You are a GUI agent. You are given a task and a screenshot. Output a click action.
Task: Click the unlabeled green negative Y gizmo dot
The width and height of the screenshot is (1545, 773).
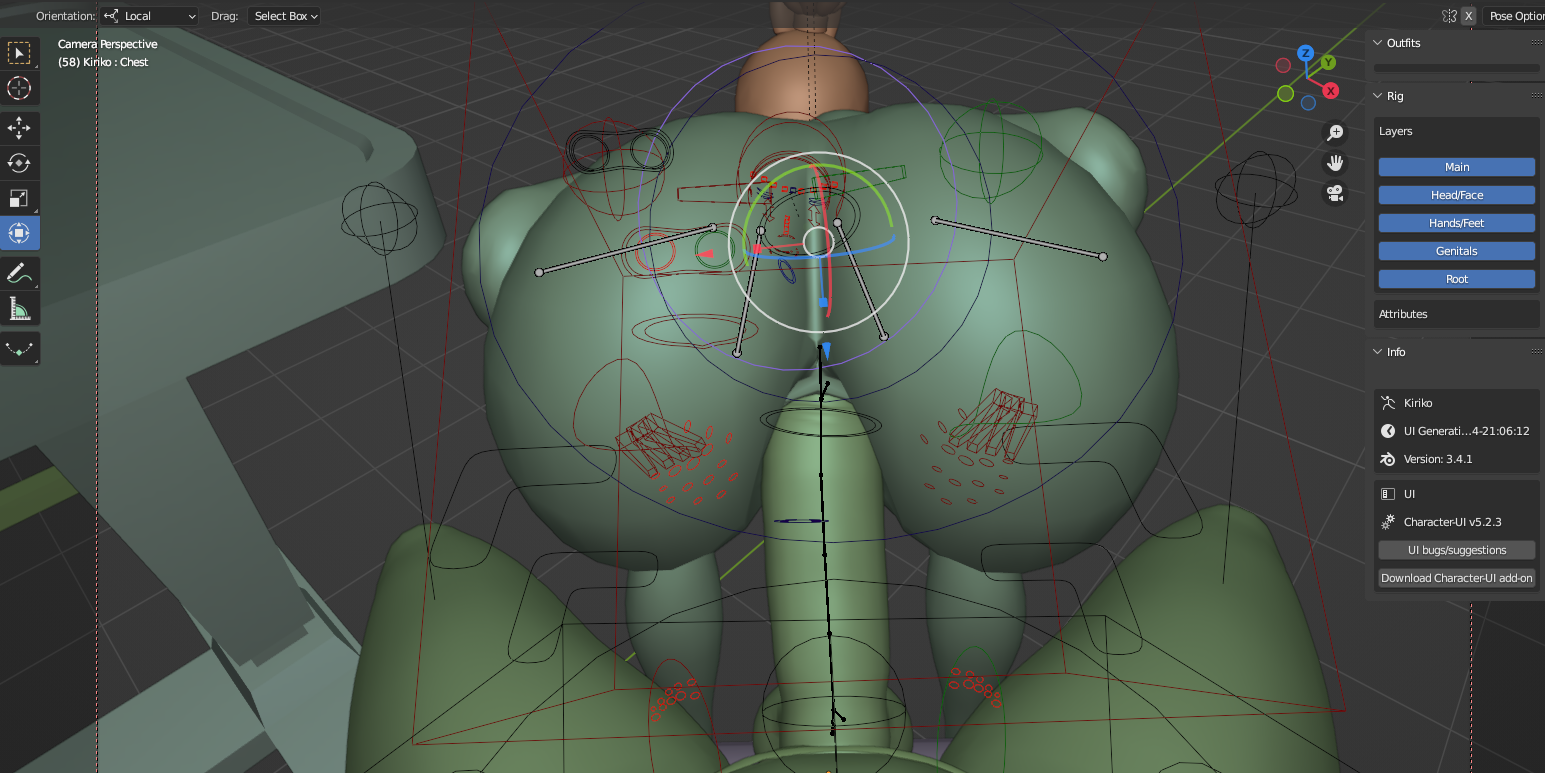(1285, 94)
